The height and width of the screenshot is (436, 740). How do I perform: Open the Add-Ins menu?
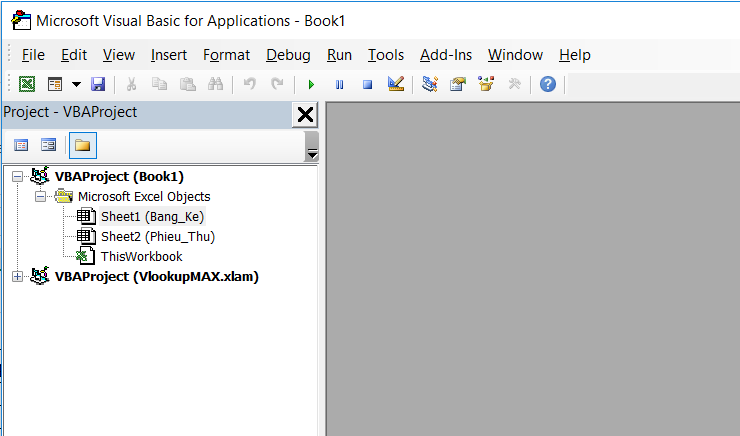click(x=446, y=55)
